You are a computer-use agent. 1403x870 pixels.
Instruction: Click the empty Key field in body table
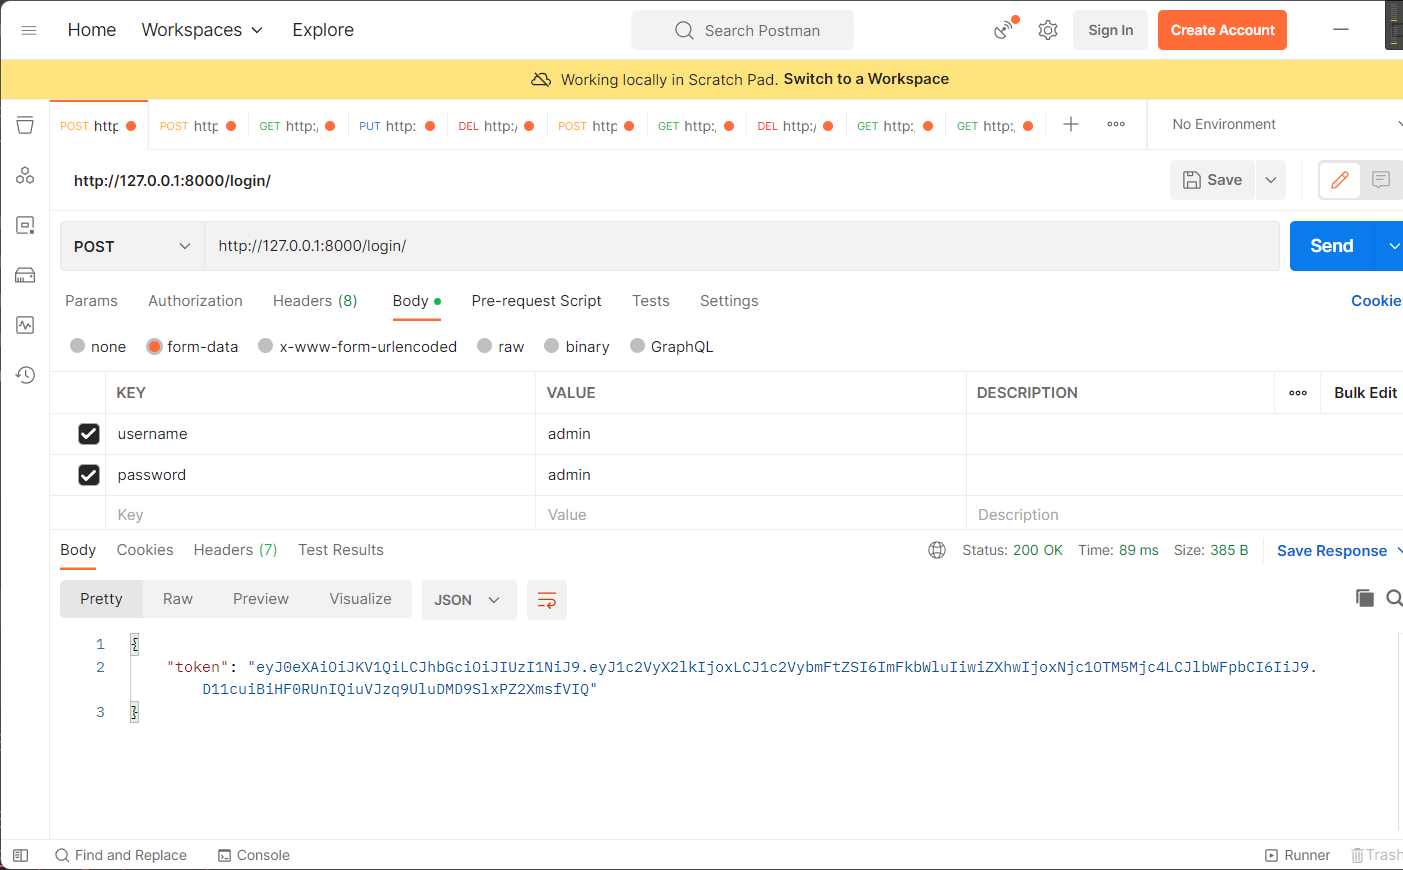click(x=320, y=515)
